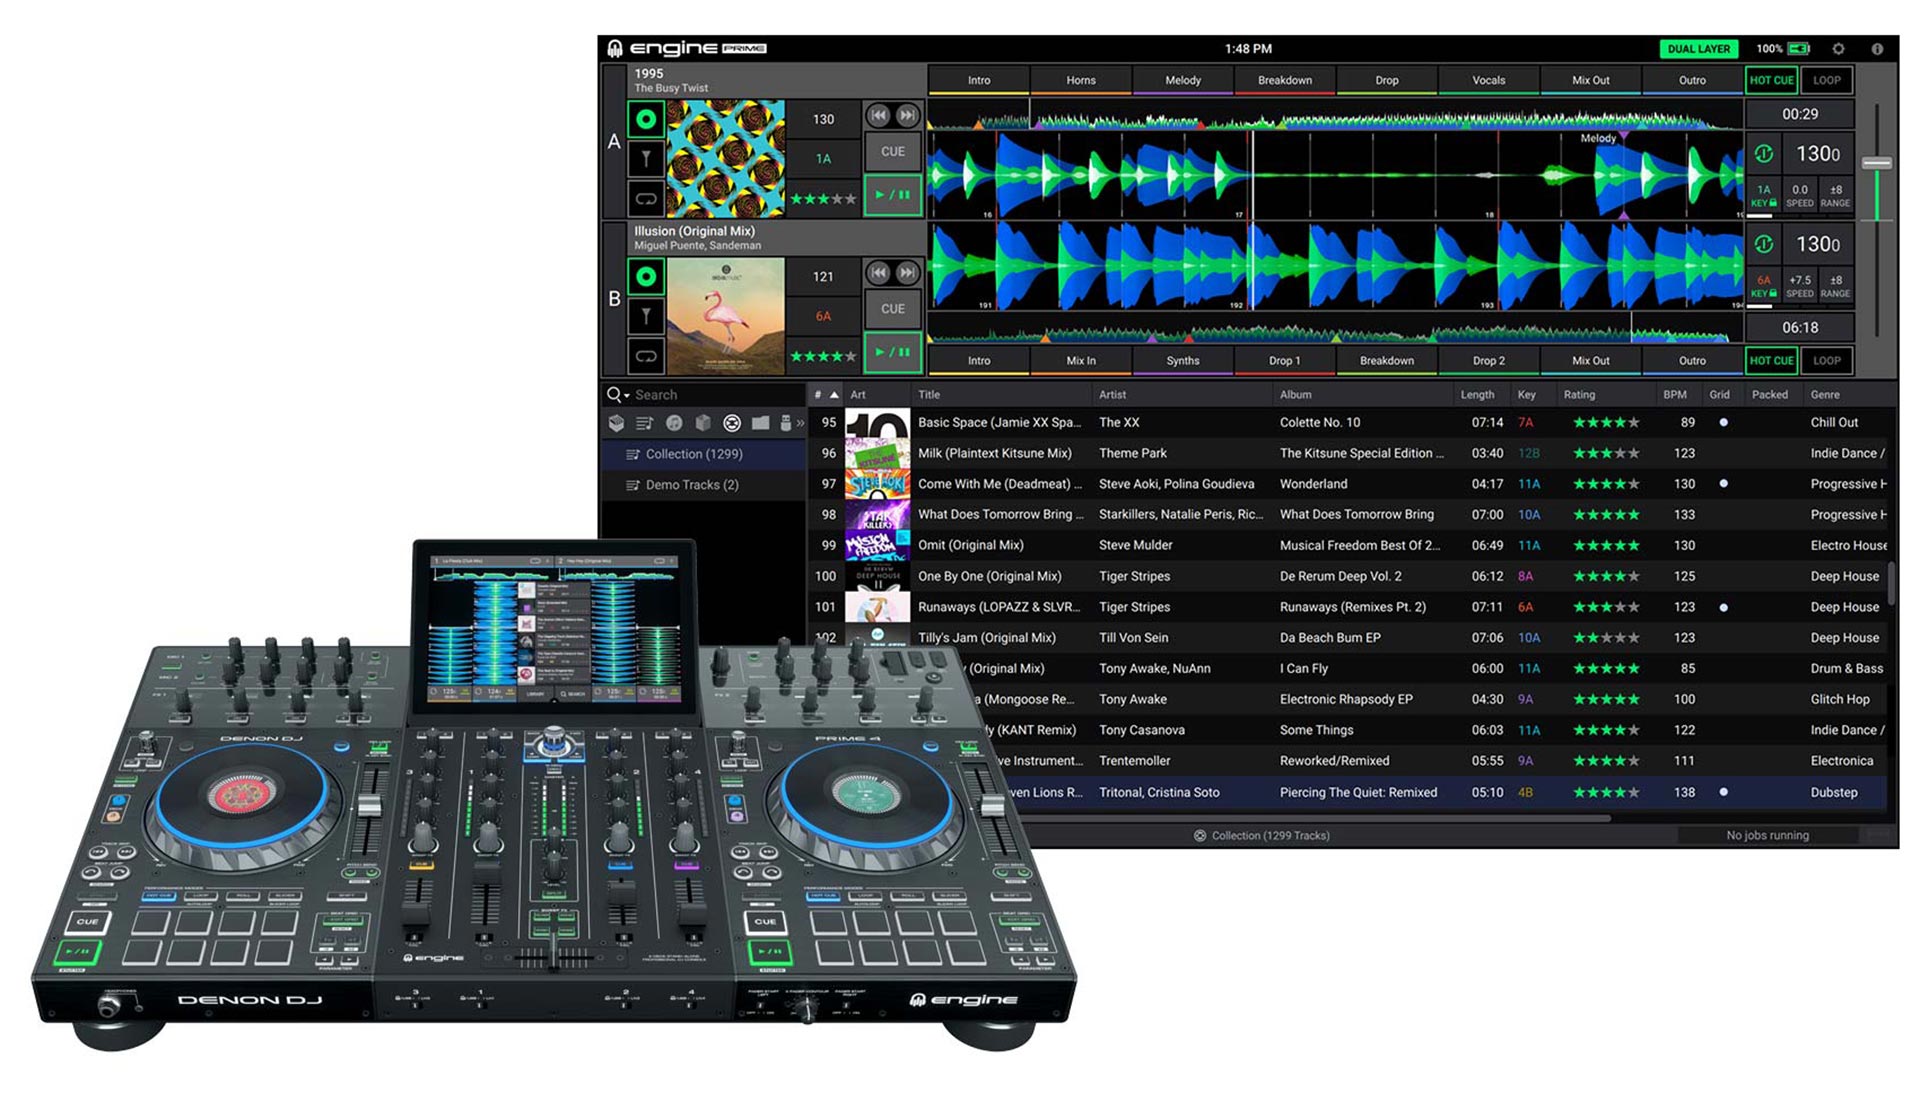This screenshot has height=1101, width=1920.
Task: Select track Omit (Original Mix)
Action: click(1350, 545)
